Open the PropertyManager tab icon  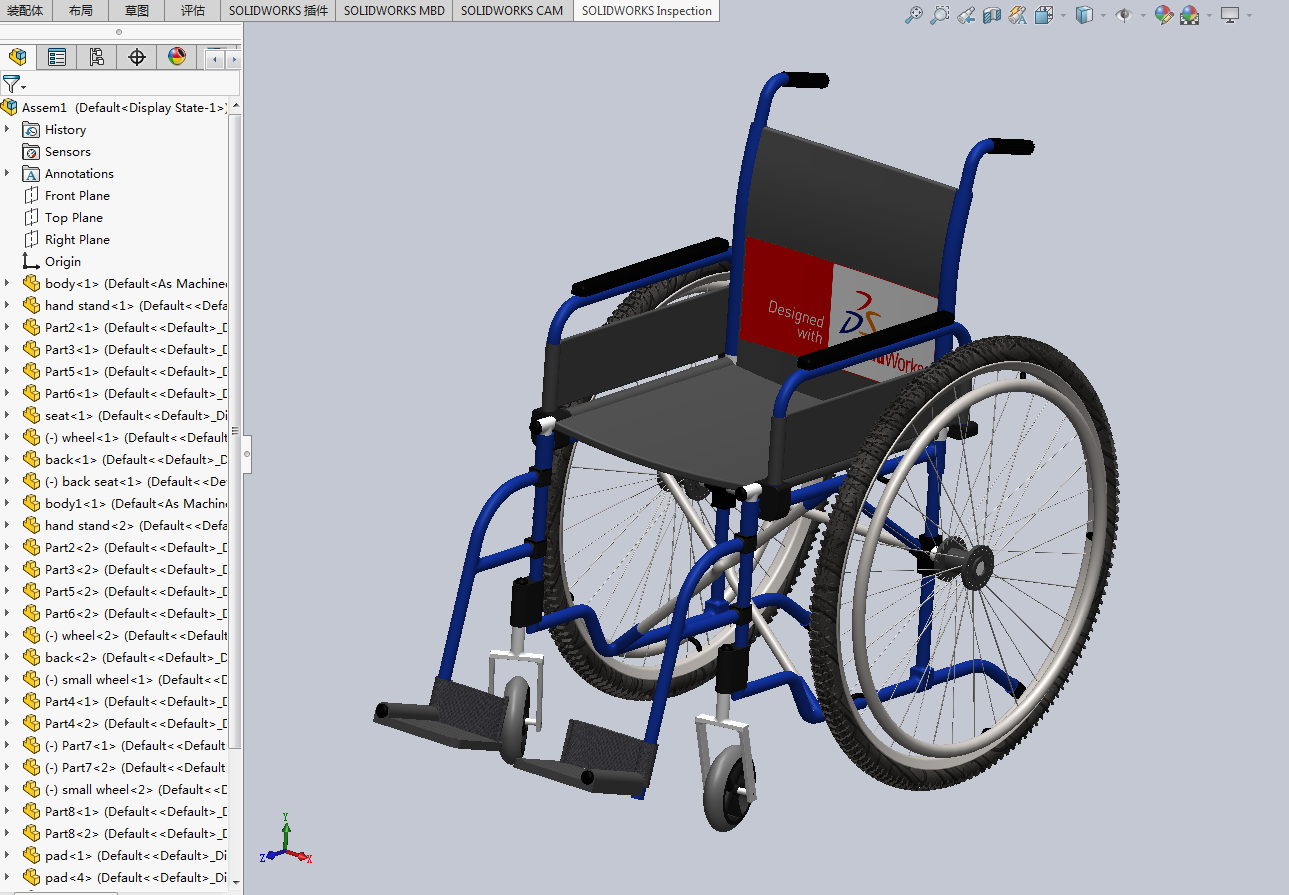pyautogui.click(x=57, y=57)
